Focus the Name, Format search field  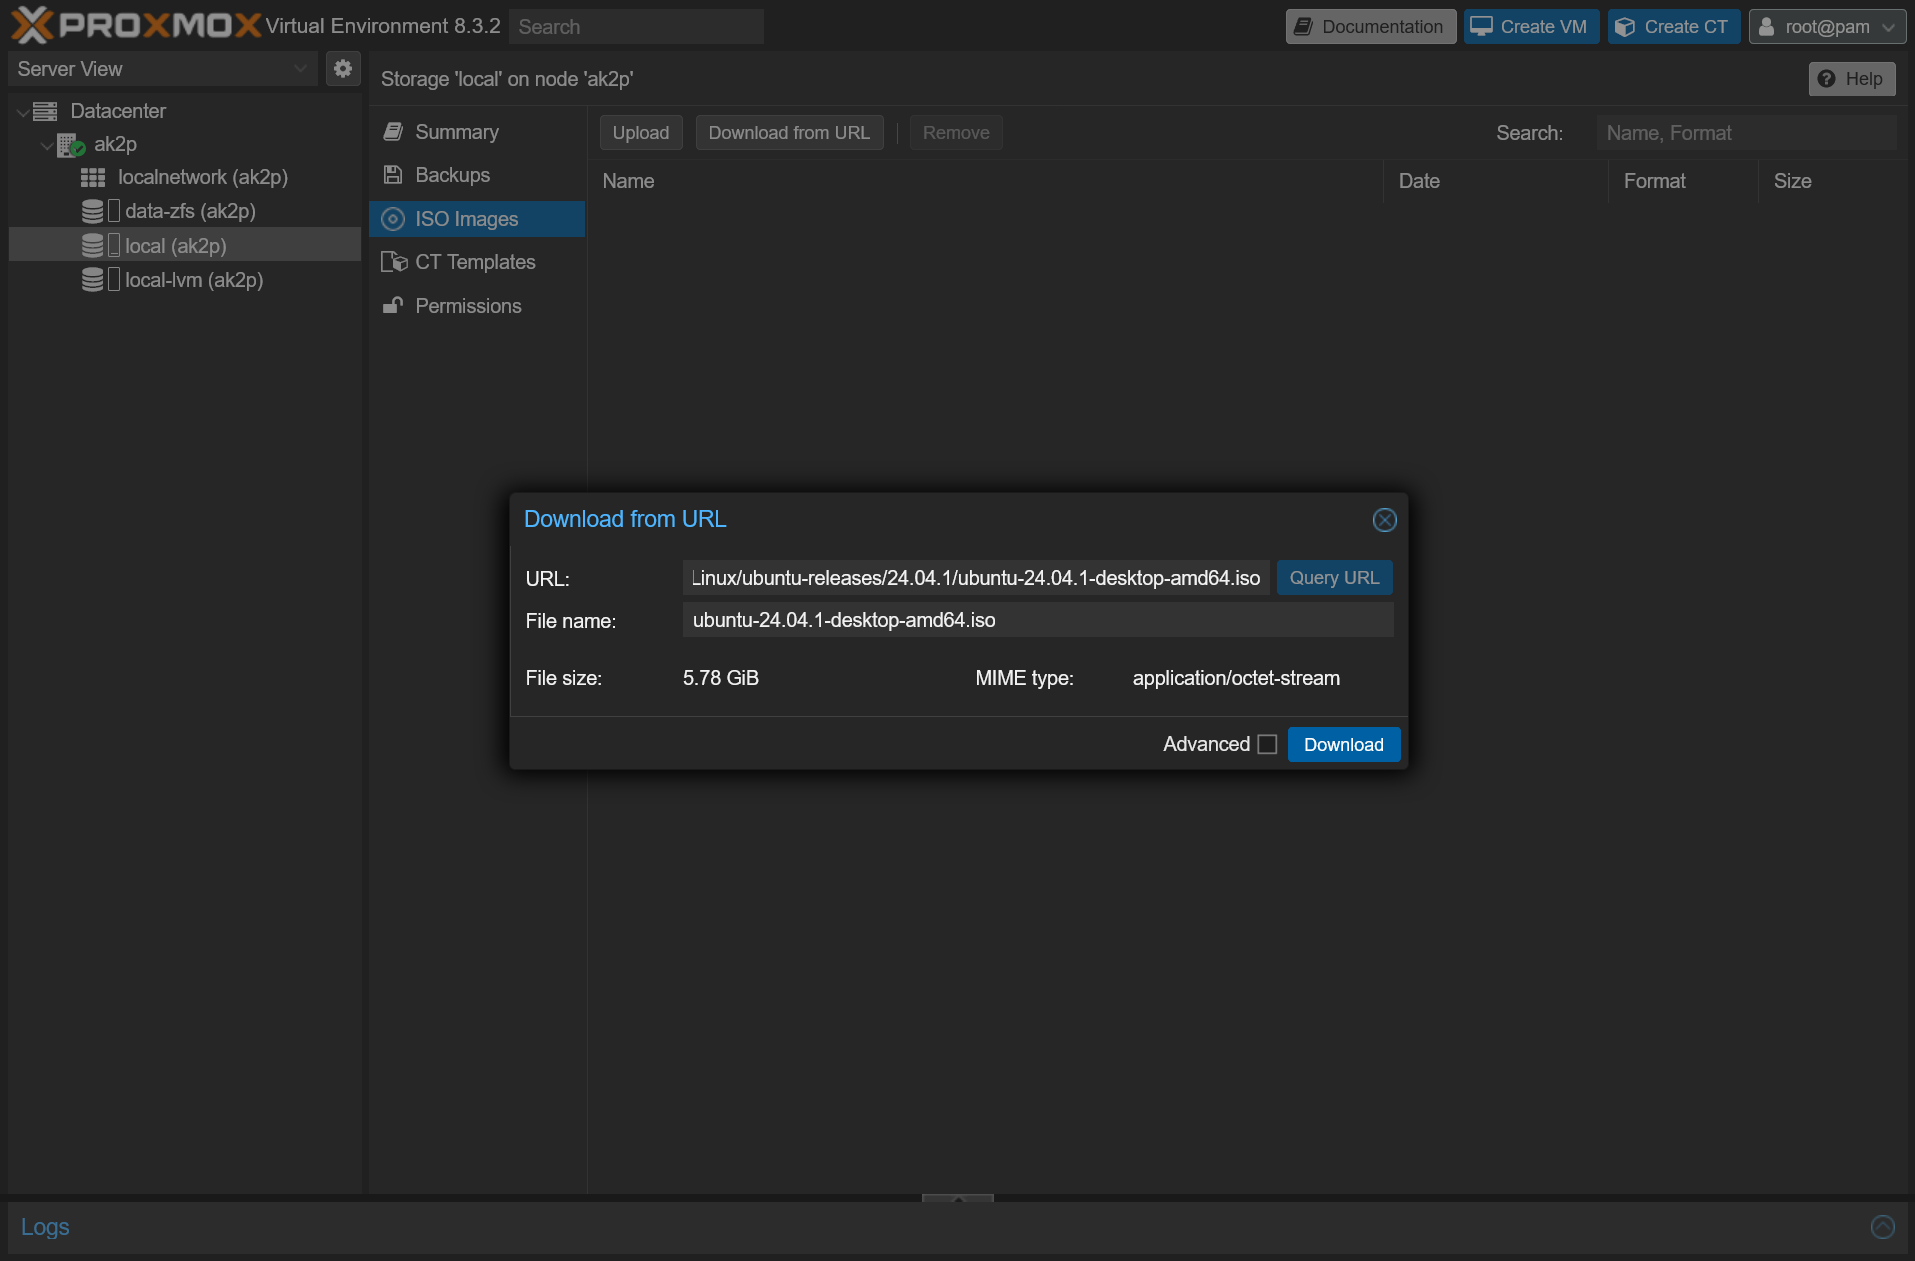coord(1746,133)
